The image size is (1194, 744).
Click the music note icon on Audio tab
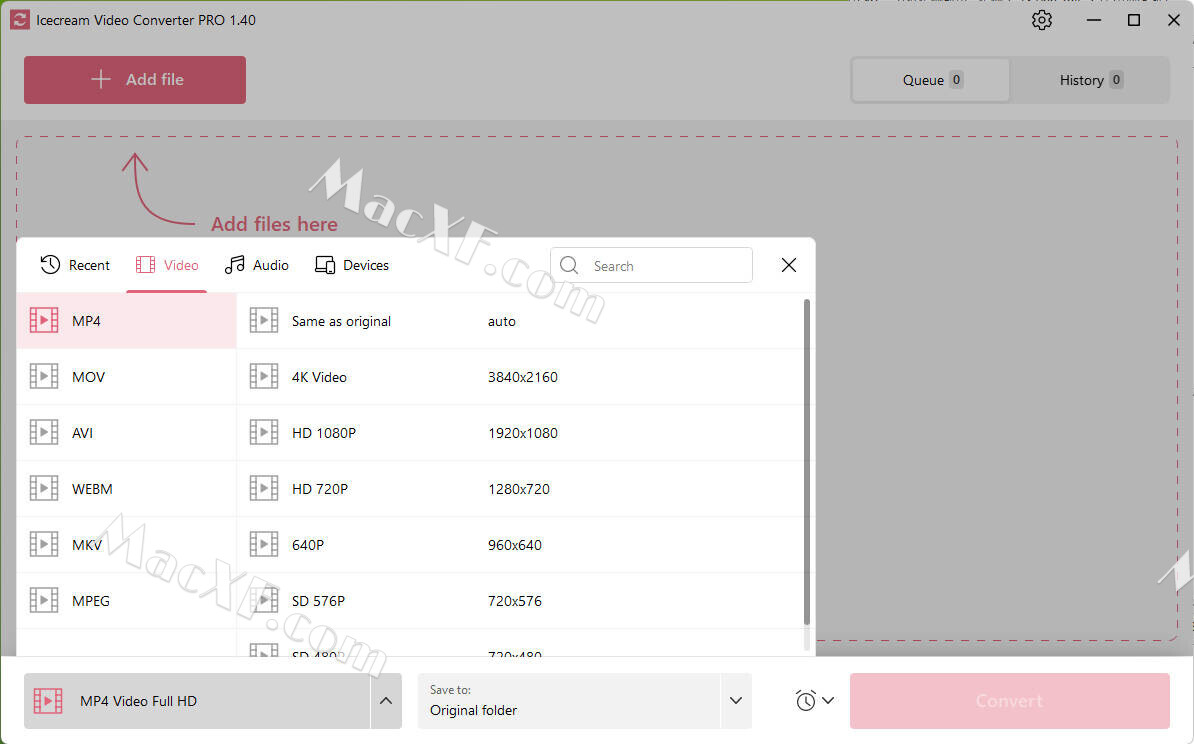(235, 264)
